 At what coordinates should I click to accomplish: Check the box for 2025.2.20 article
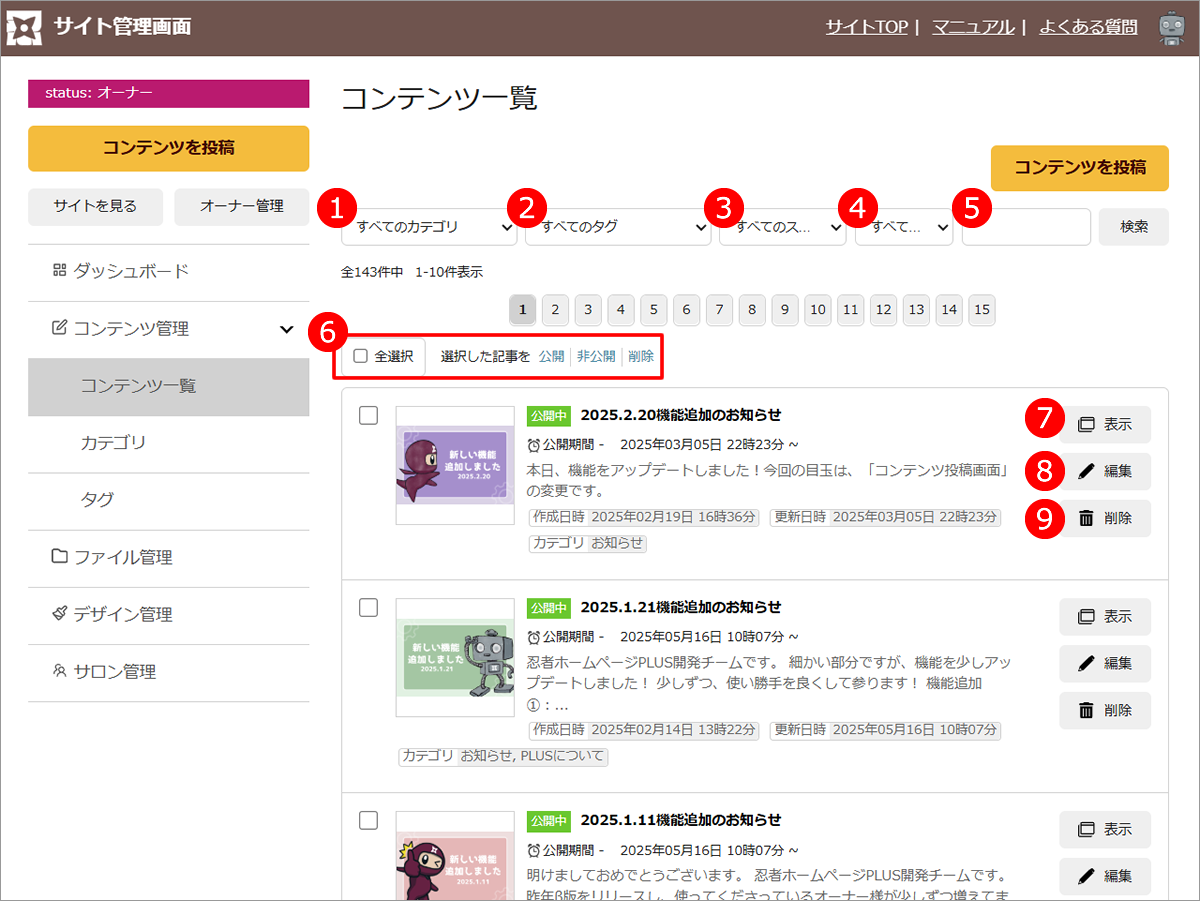coord(368,416)
